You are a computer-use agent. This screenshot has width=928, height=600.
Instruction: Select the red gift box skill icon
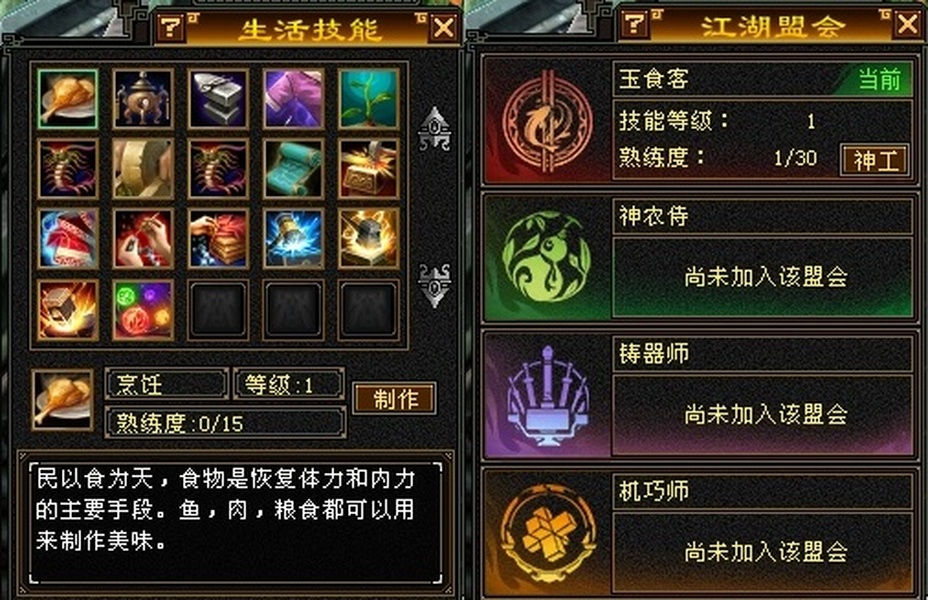click(67, 238)
